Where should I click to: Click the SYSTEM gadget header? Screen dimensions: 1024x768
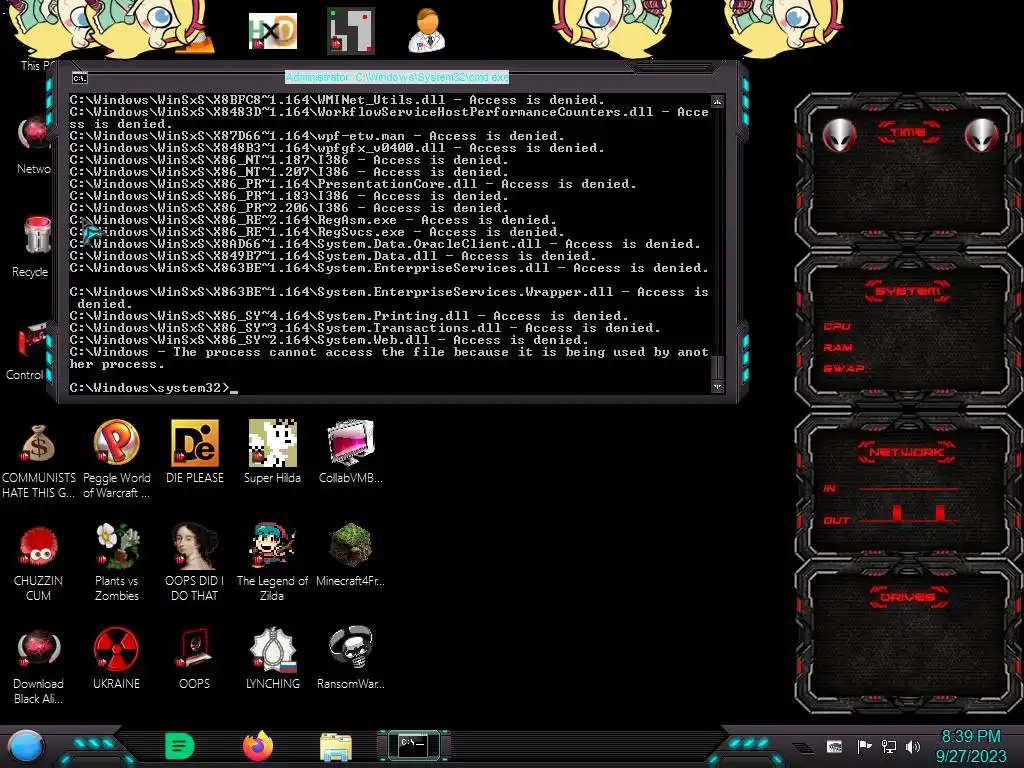[908, 291]
